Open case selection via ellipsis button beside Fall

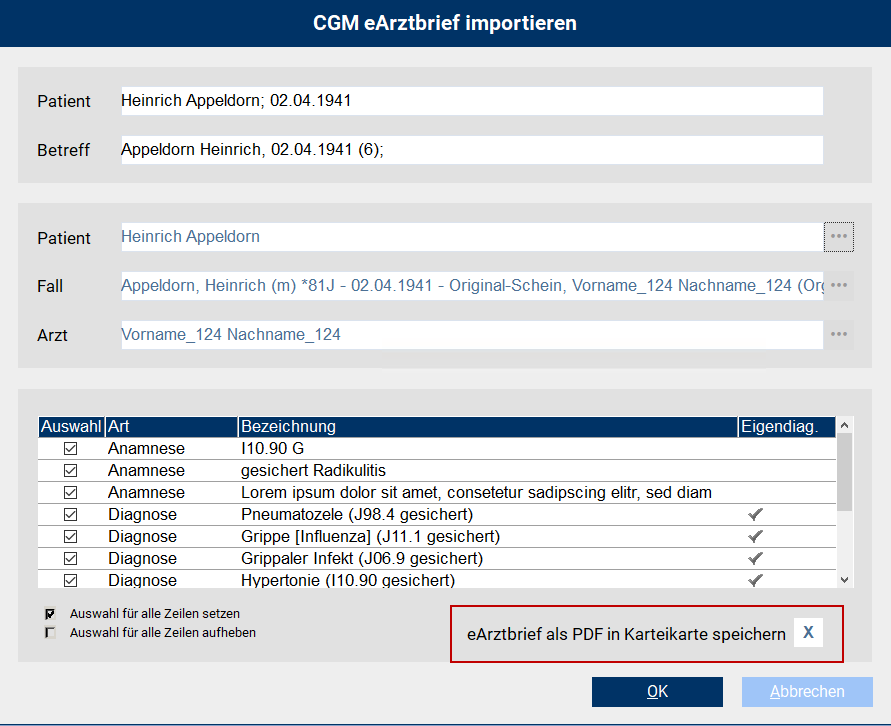pyautogui.click(x=838, y=286)
